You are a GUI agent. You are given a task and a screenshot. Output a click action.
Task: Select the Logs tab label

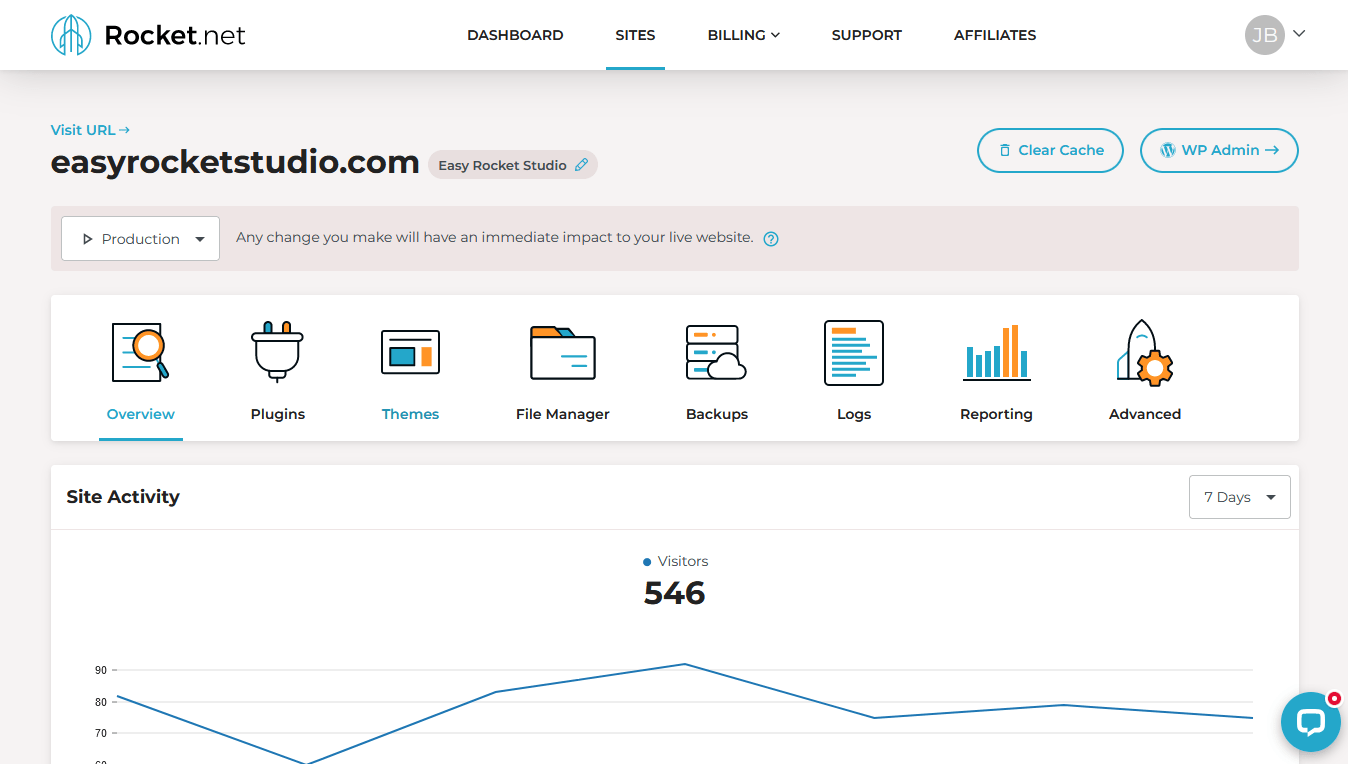point(854,414)
